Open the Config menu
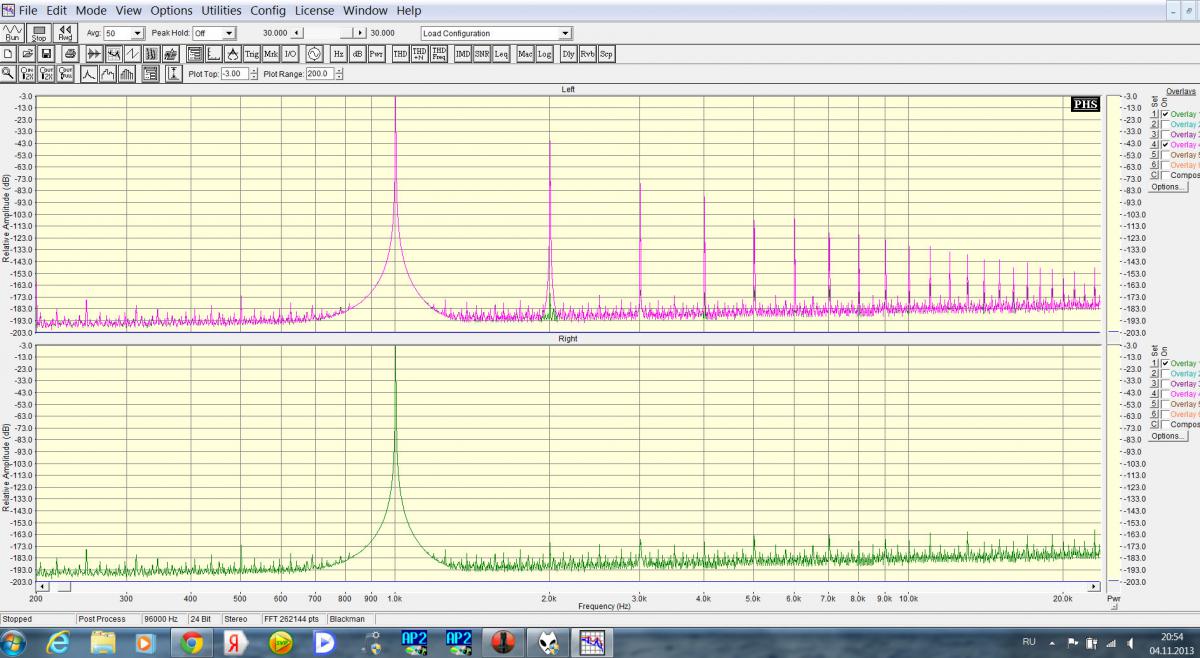Image resolution: width=1200 pixels, height=658 pixels. (268, 10)
